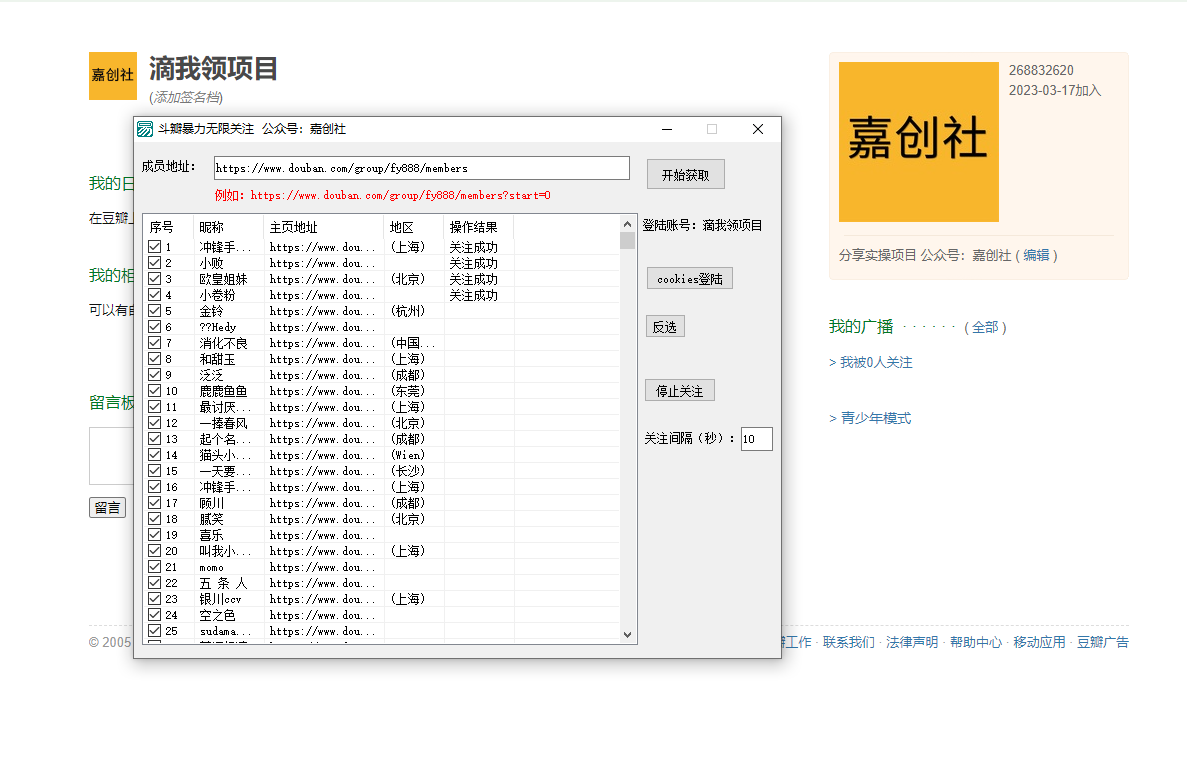Click the app icon in dialog title bar
1187x769 pixels.
[x=145, y=129]
